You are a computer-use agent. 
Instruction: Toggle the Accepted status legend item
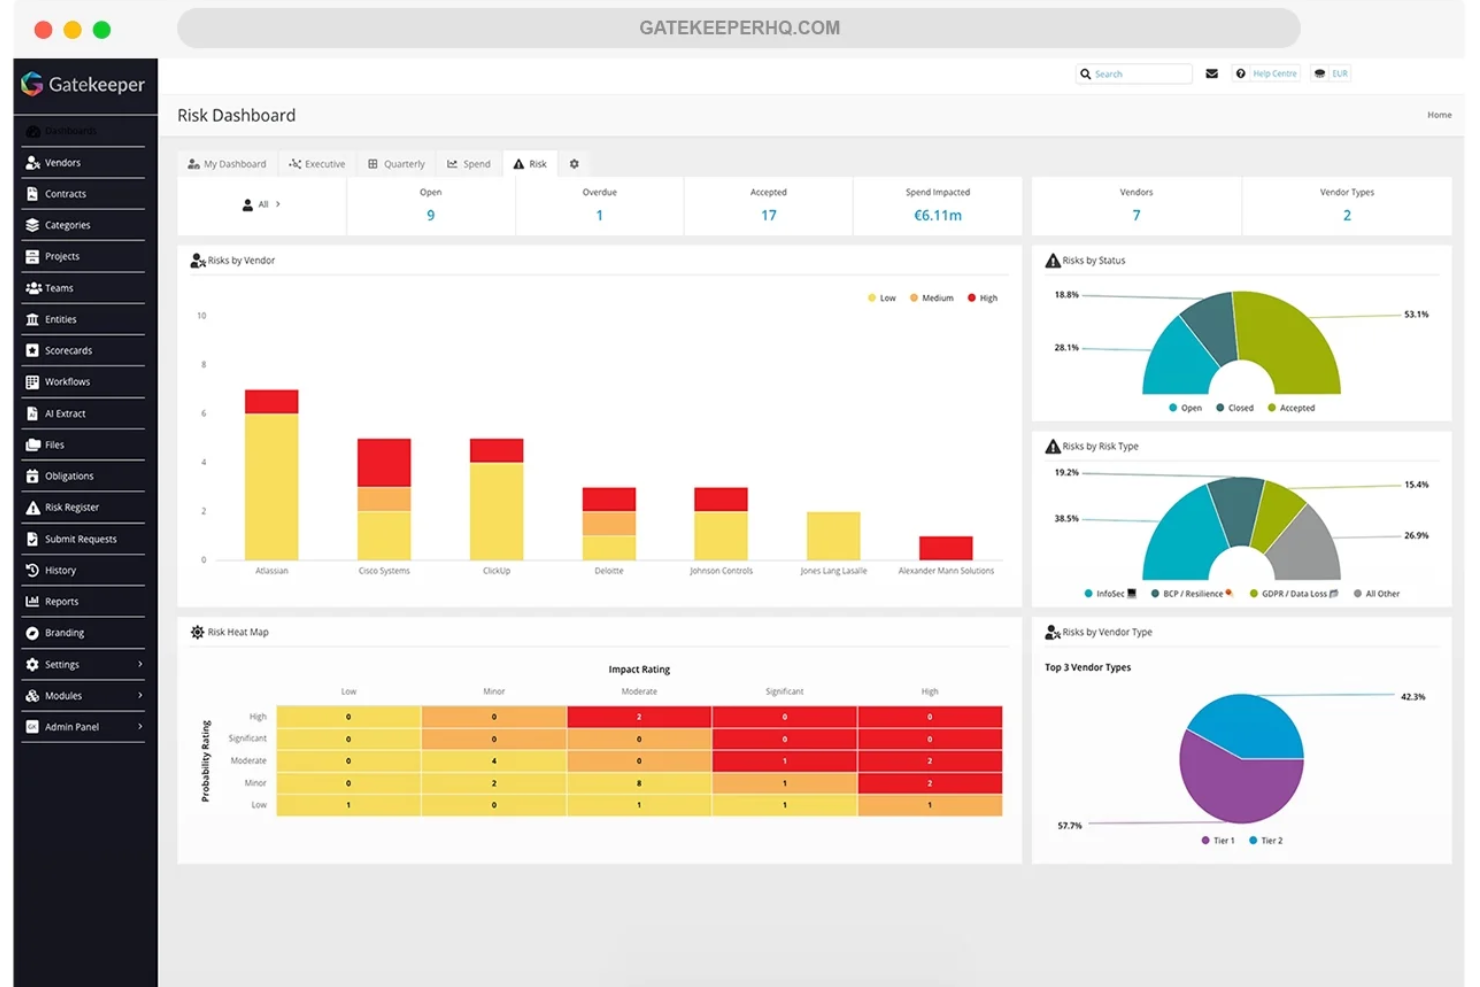click(1291, 408)
